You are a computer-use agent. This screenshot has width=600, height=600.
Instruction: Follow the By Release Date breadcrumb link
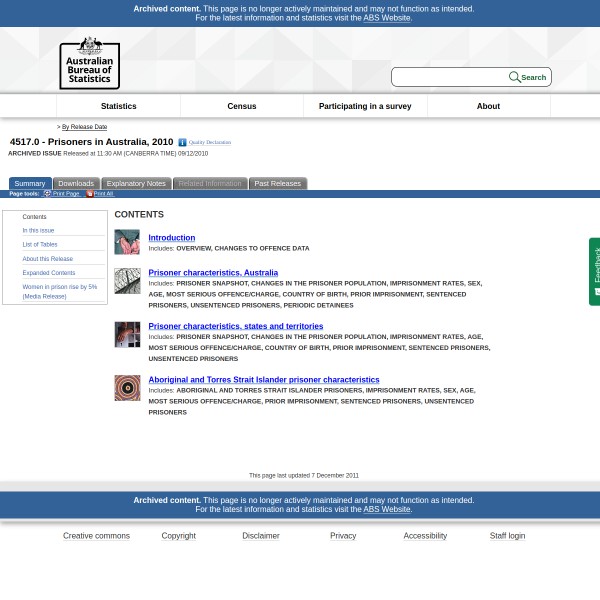[84, 127]
